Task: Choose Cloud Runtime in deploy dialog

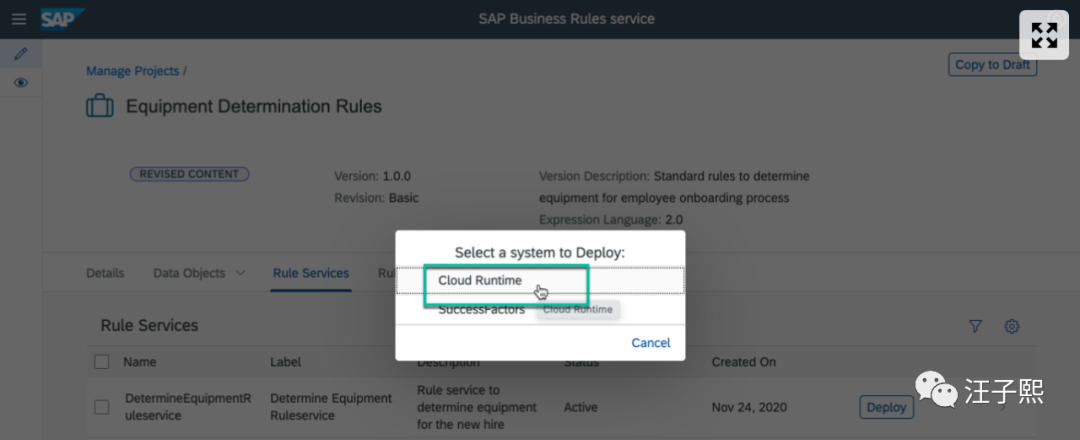Action: pos(480,281)
